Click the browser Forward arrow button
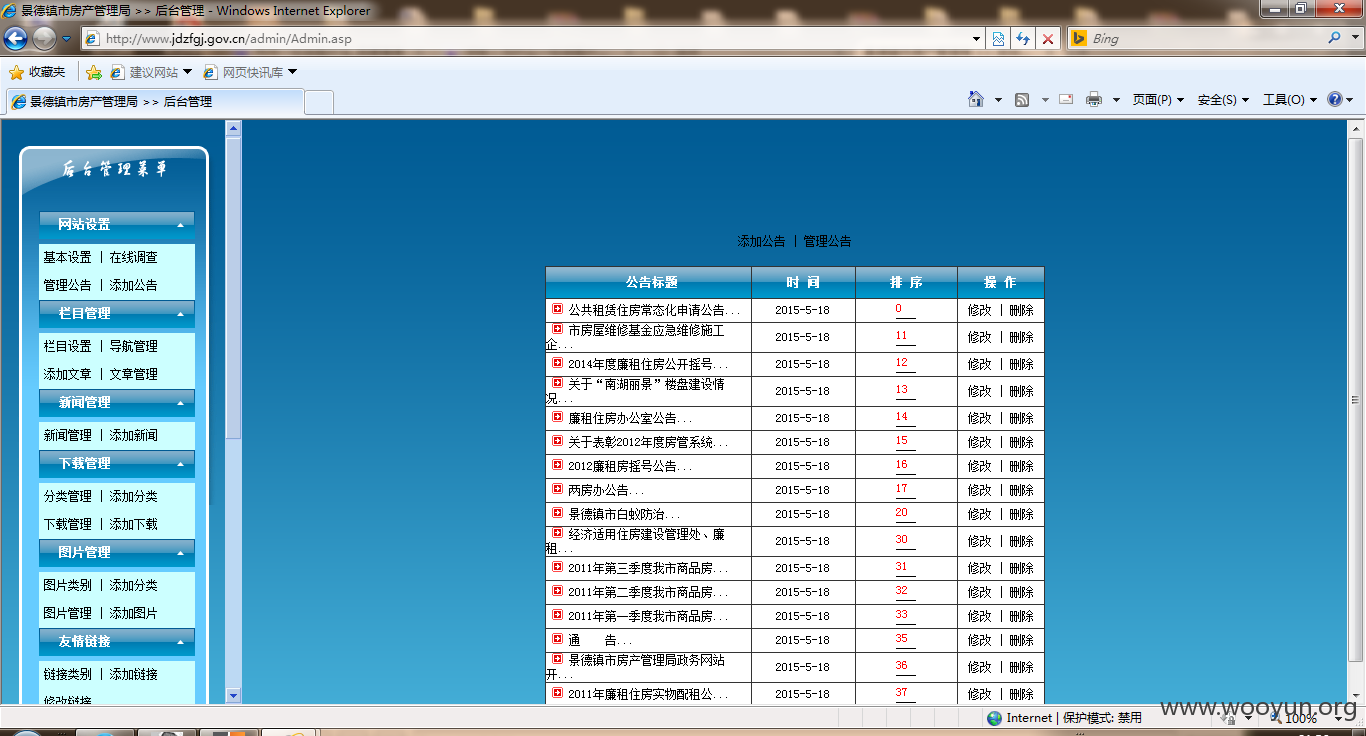The image size is (1366, 736). [44, 39]
